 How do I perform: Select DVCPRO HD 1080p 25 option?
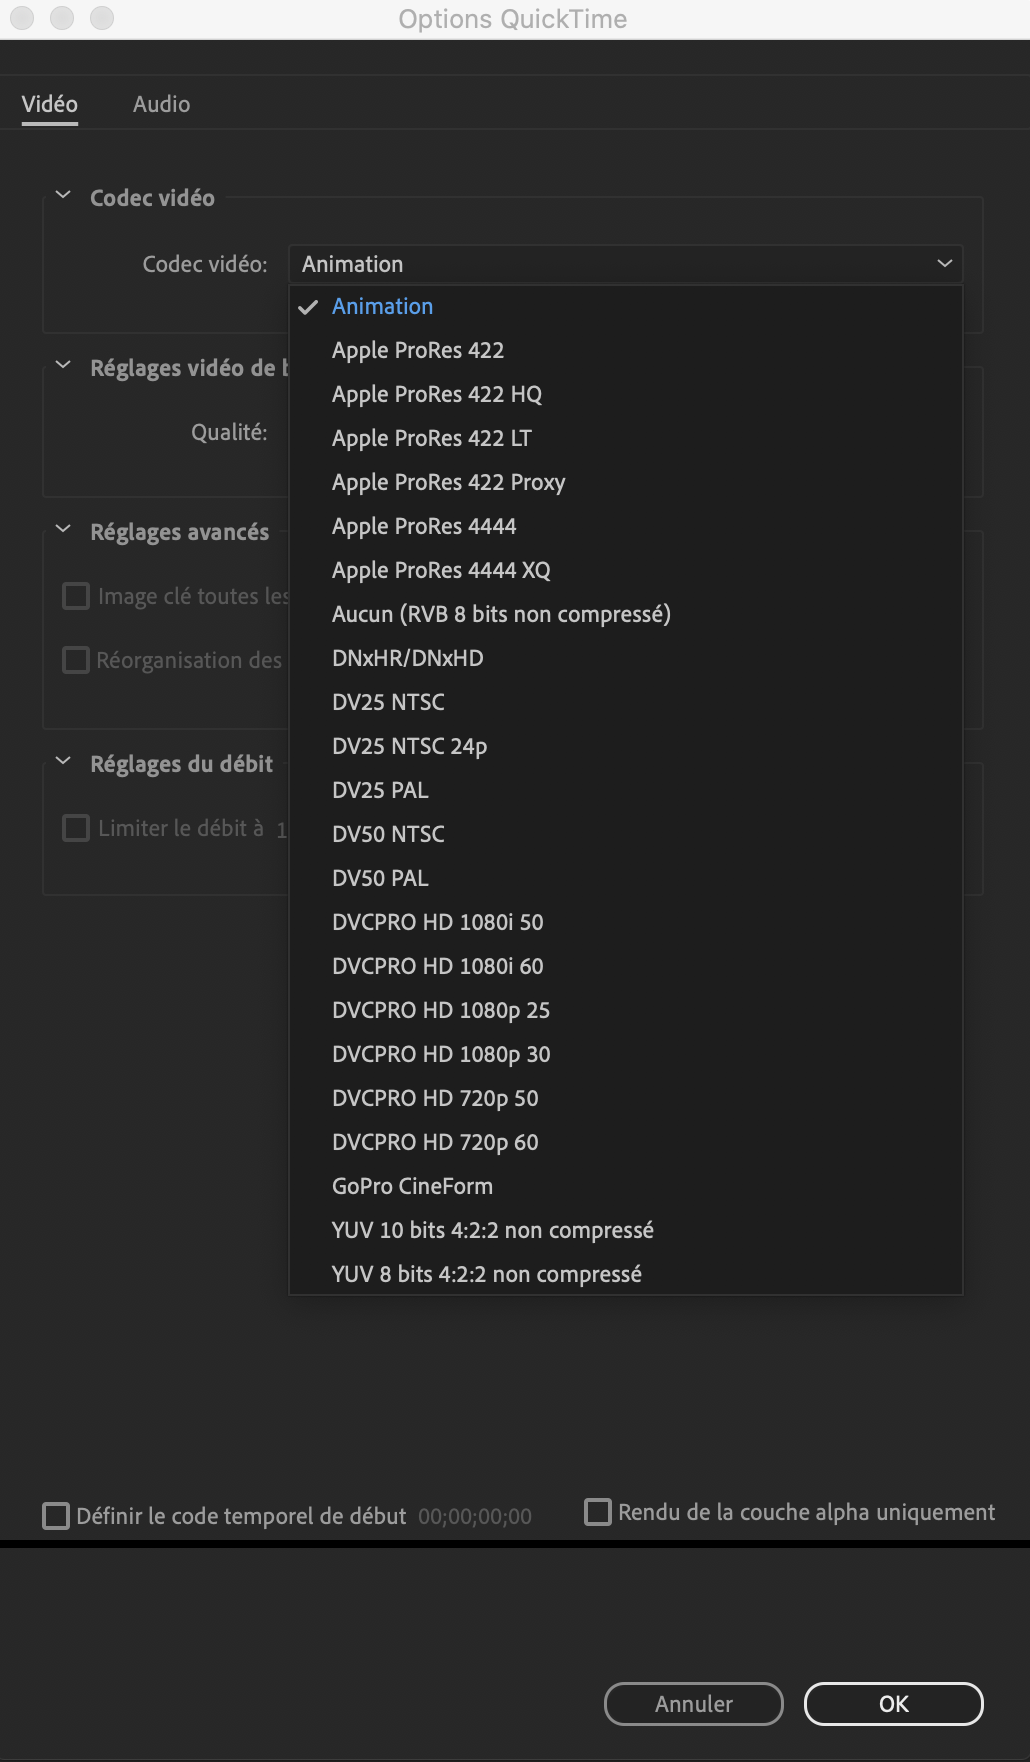(x=441, y=1010)
